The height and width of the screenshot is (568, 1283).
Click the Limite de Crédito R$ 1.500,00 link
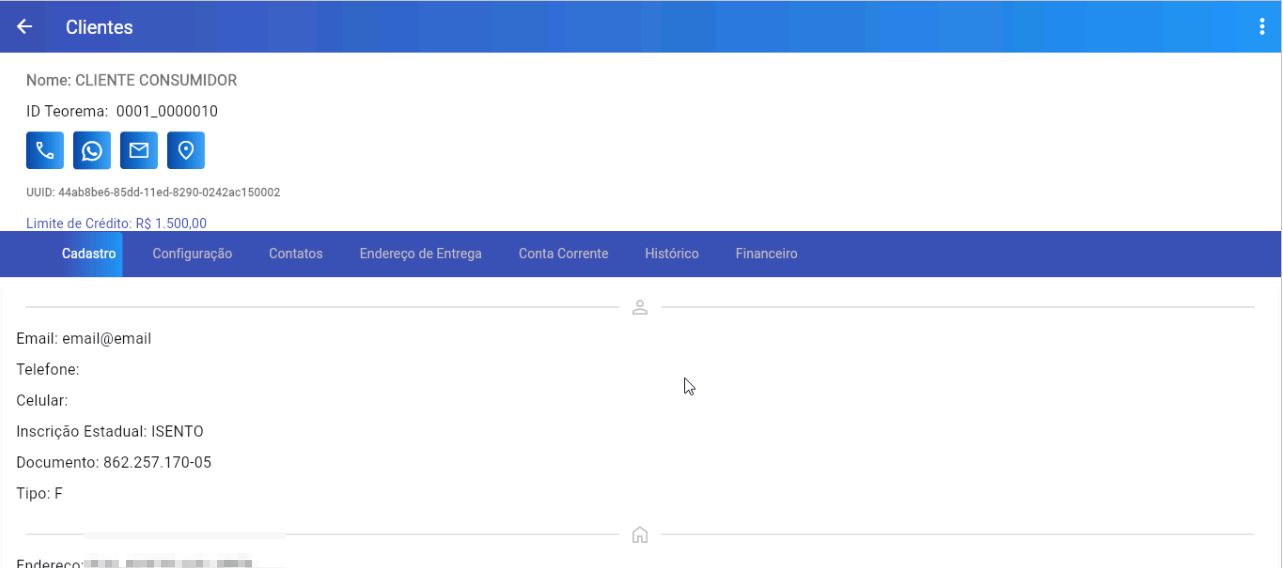(x=117, y=223)
